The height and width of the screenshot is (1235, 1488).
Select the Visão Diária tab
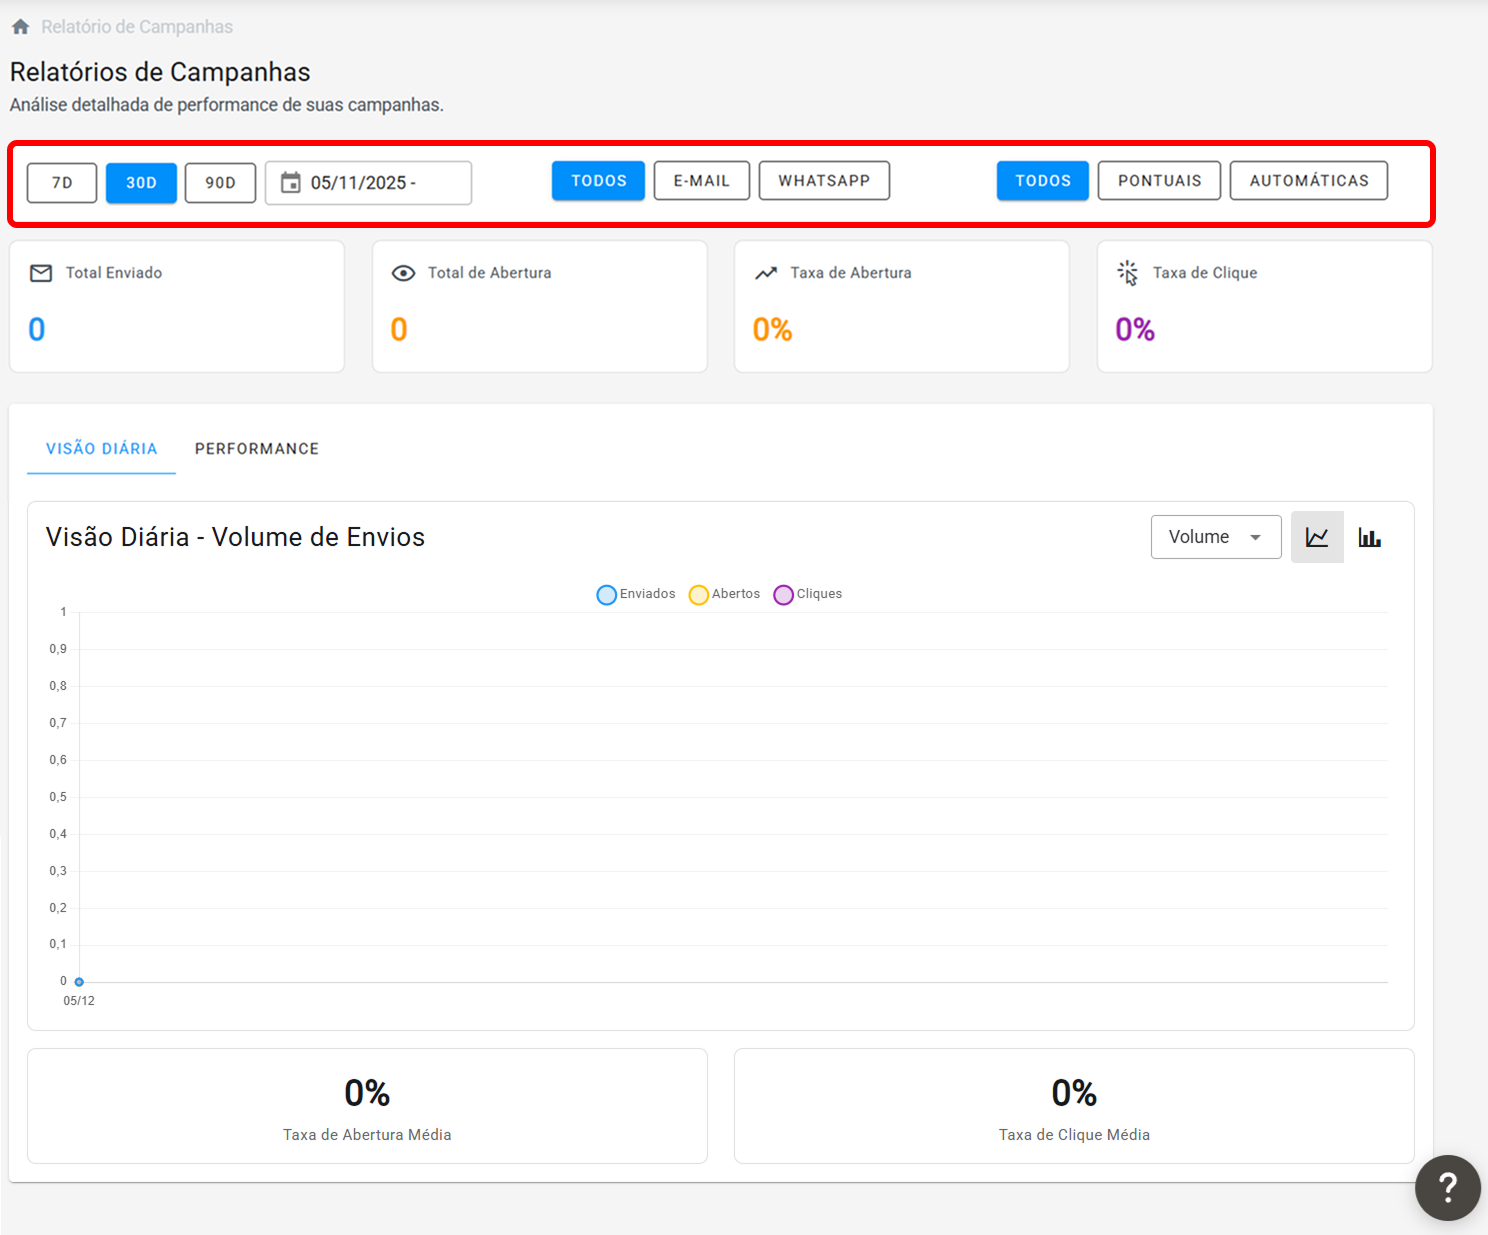(x=101, y=449)
